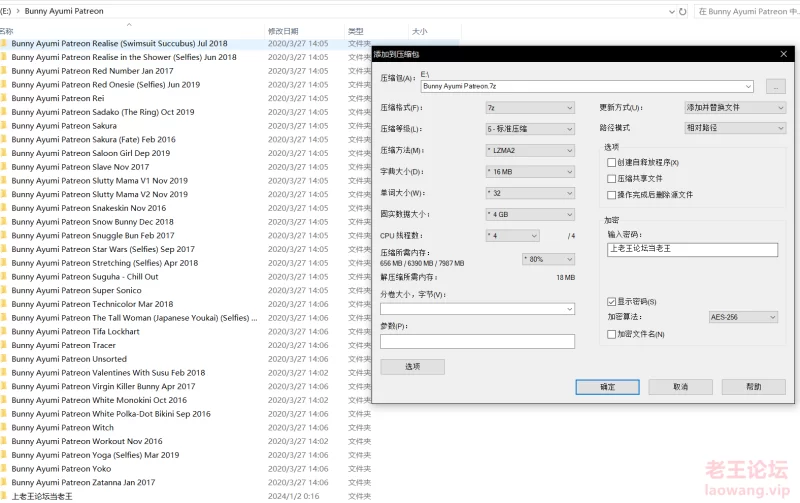Click the search box in Explorer
800x503 pixels.
click(746, 11)
